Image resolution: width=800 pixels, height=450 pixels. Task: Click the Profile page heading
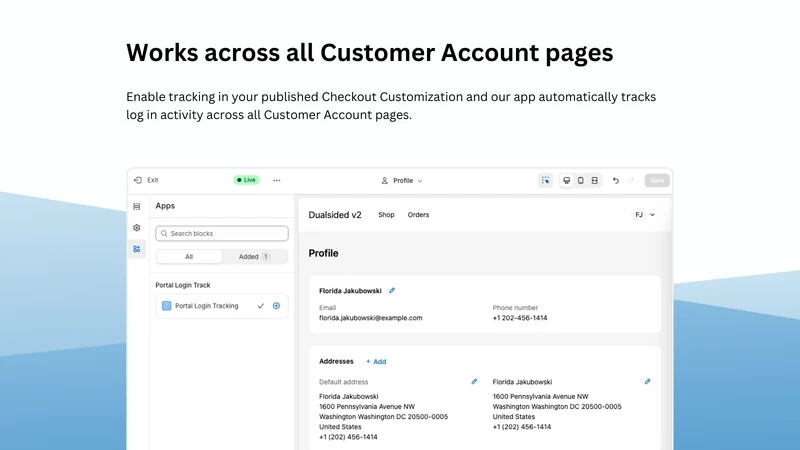(323, 253)
